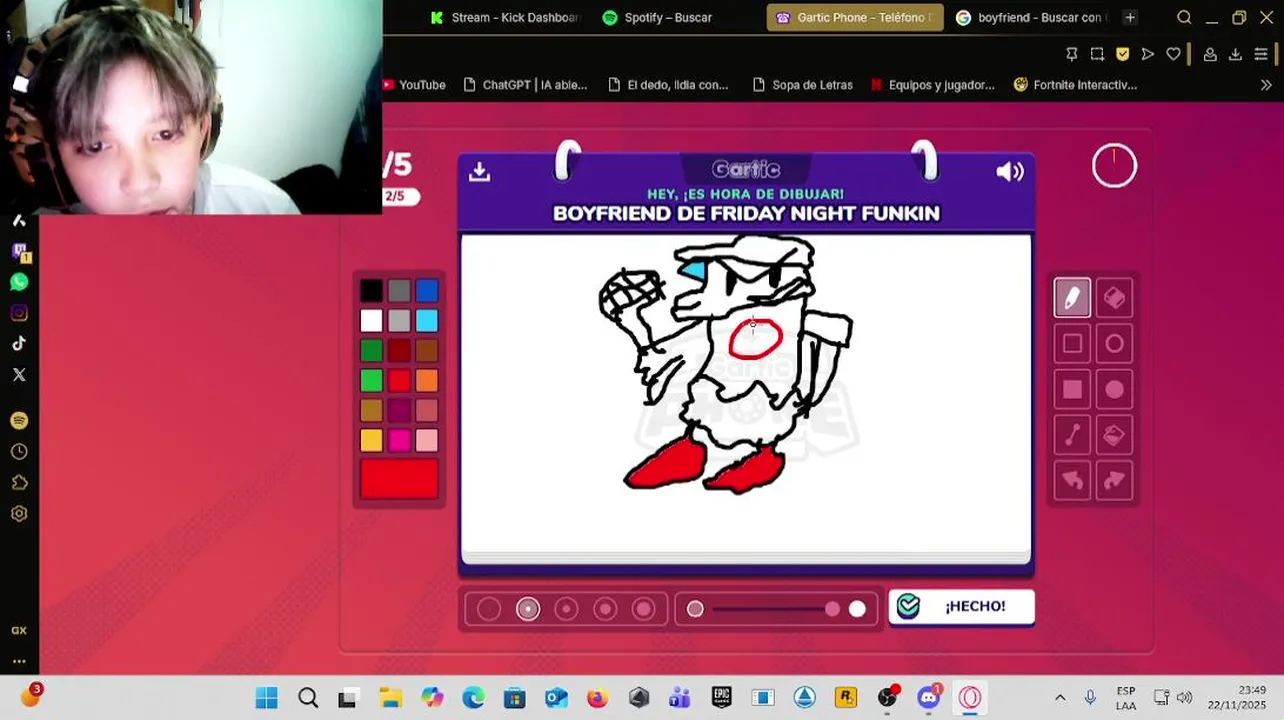Screen dimensions: 1284x720
Task: Open the Windows Start menu
Action: click(x=267, y=698)
